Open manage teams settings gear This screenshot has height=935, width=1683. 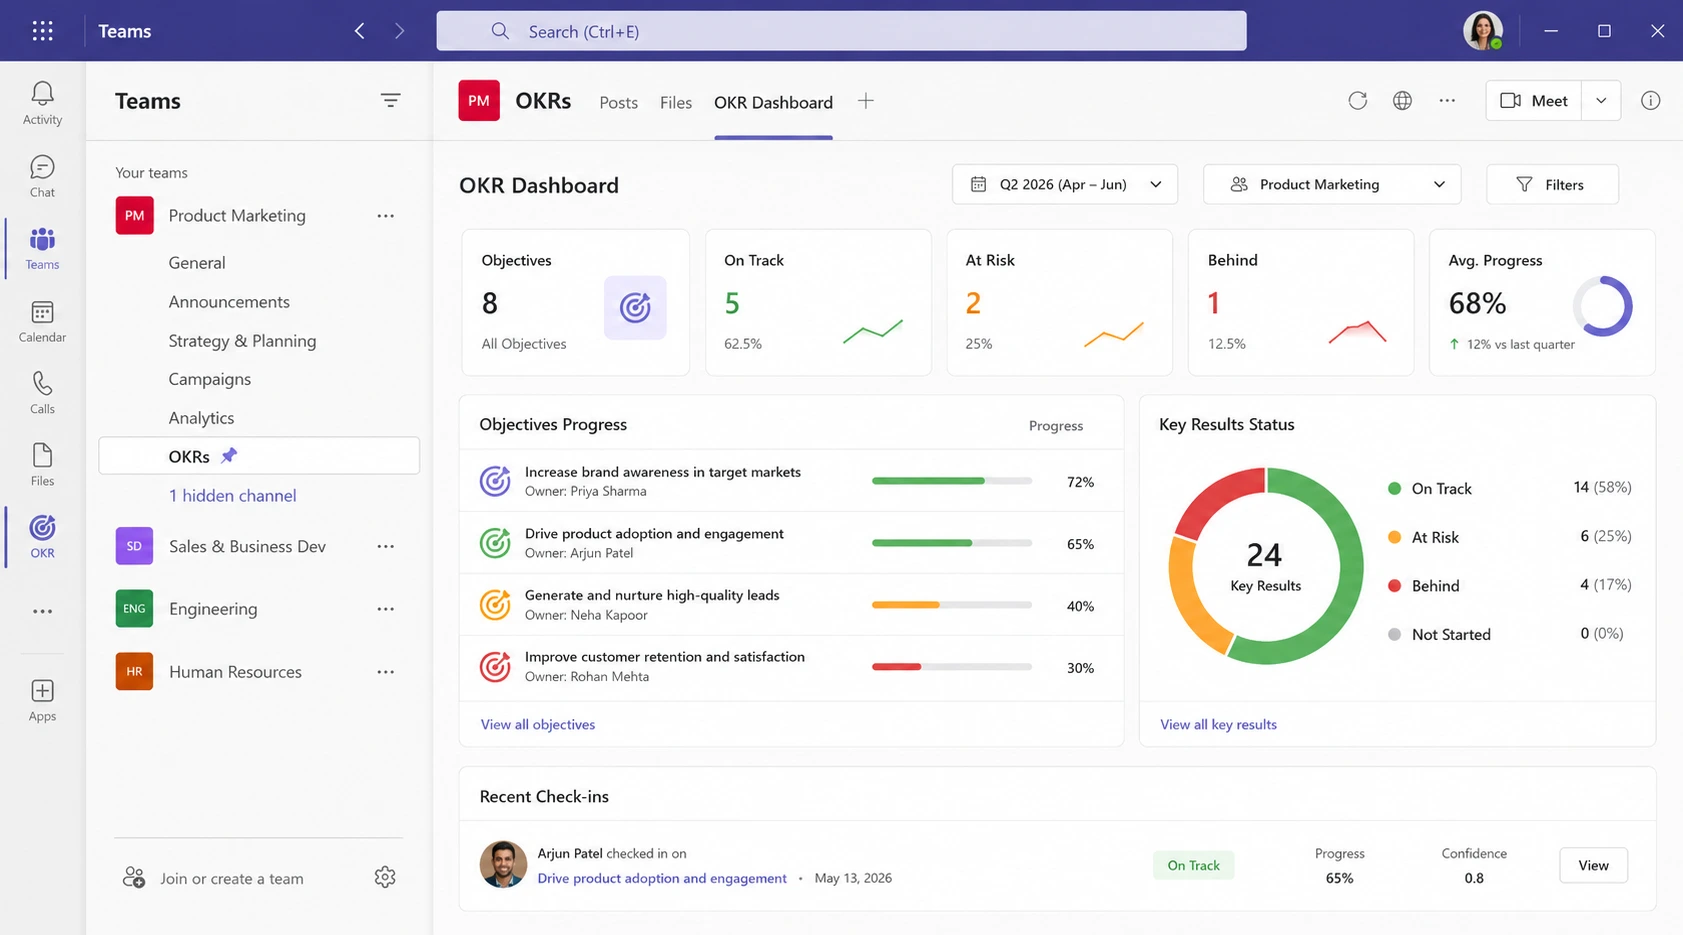click(385, 877)
